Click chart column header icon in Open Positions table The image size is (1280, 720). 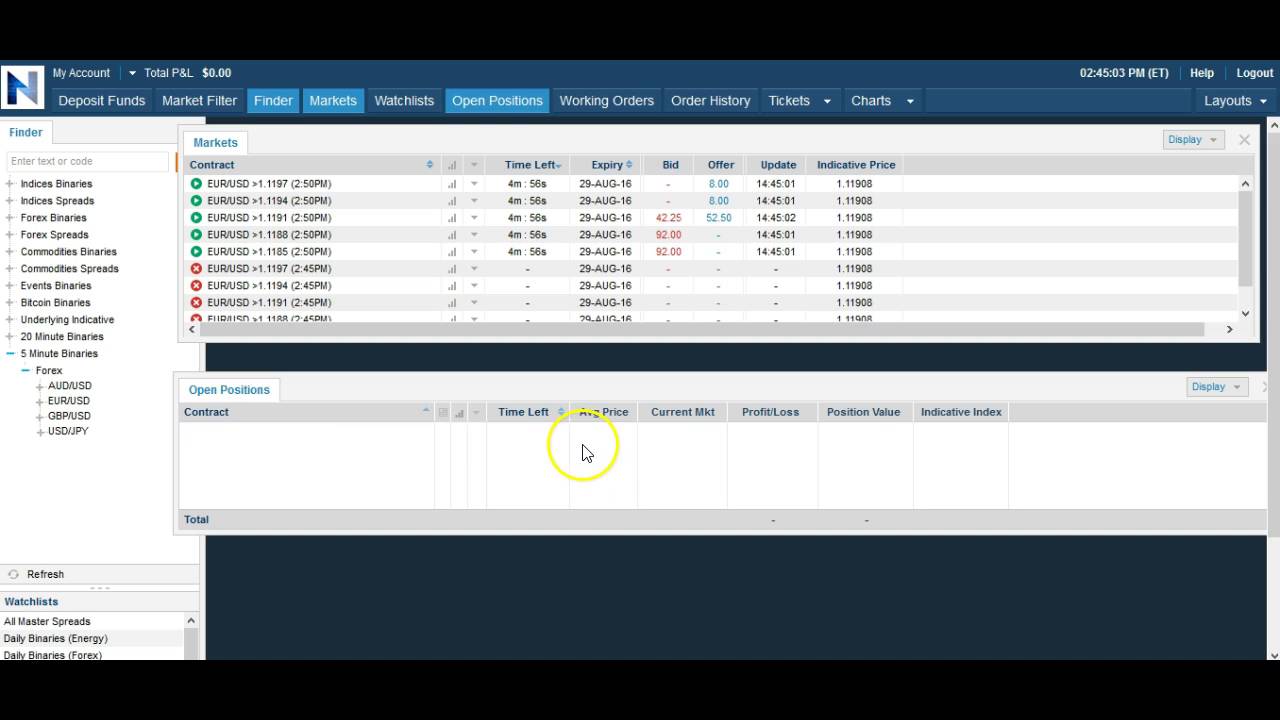(x=460, y=412)
